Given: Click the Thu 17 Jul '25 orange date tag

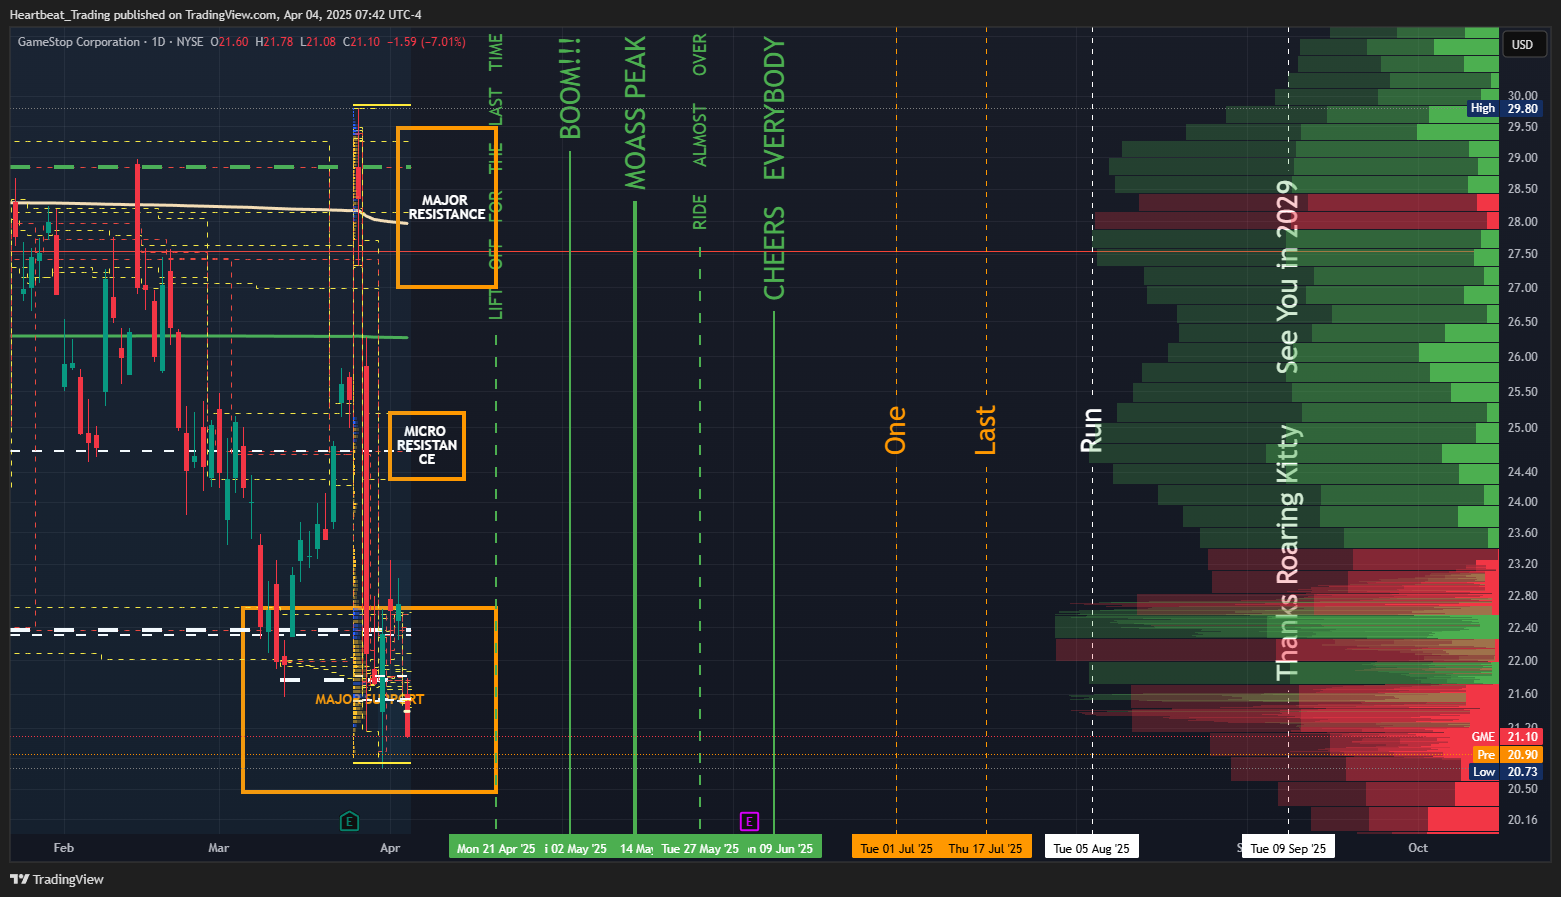Looking at the screenshot, I should [x=985, y=848].
